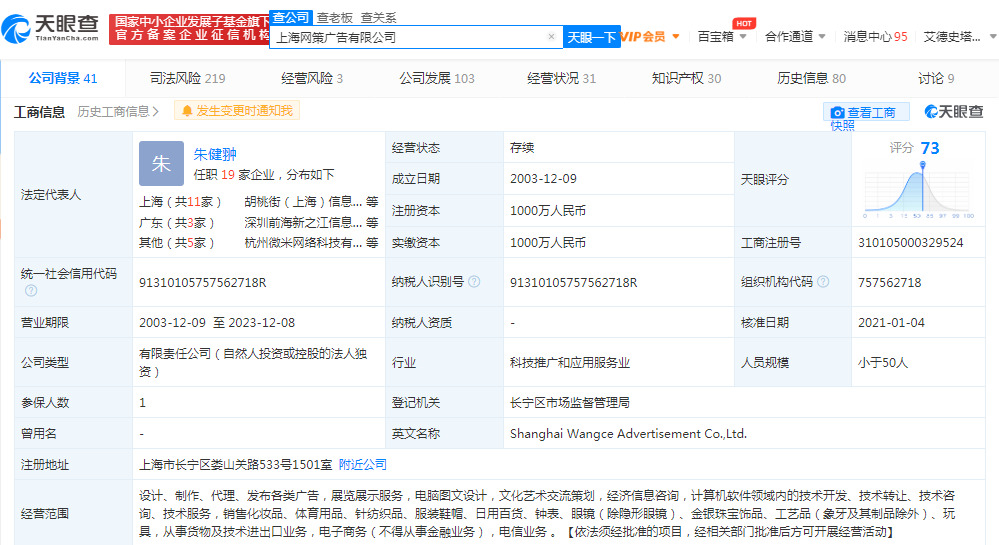Click the 行业 value 科技推广和应用服务业
Viewport: 999px width, 545px height.
click(x=570, y=362)
